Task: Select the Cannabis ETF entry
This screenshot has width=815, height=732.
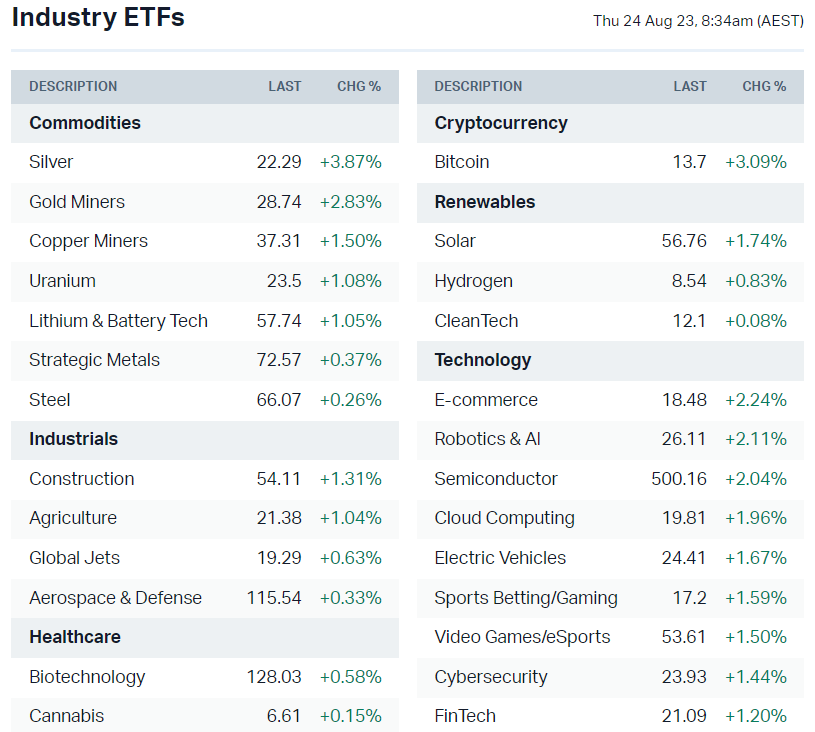Action: (66, 716)
